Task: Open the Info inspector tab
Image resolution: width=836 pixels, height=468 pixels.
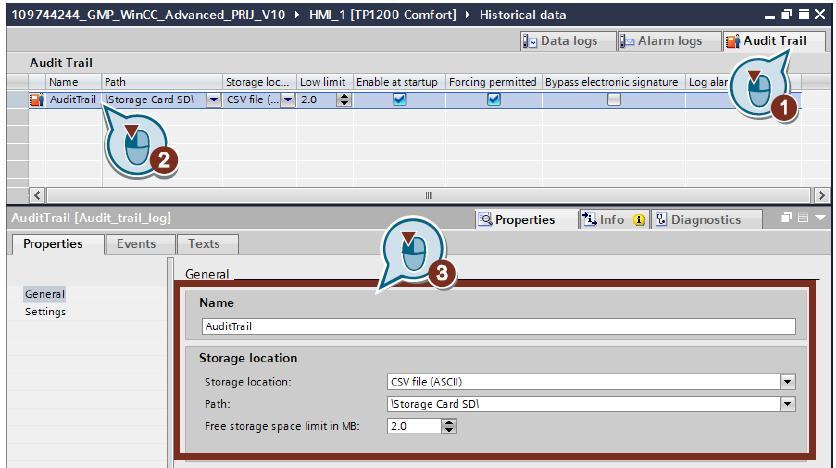Action: 613,220
